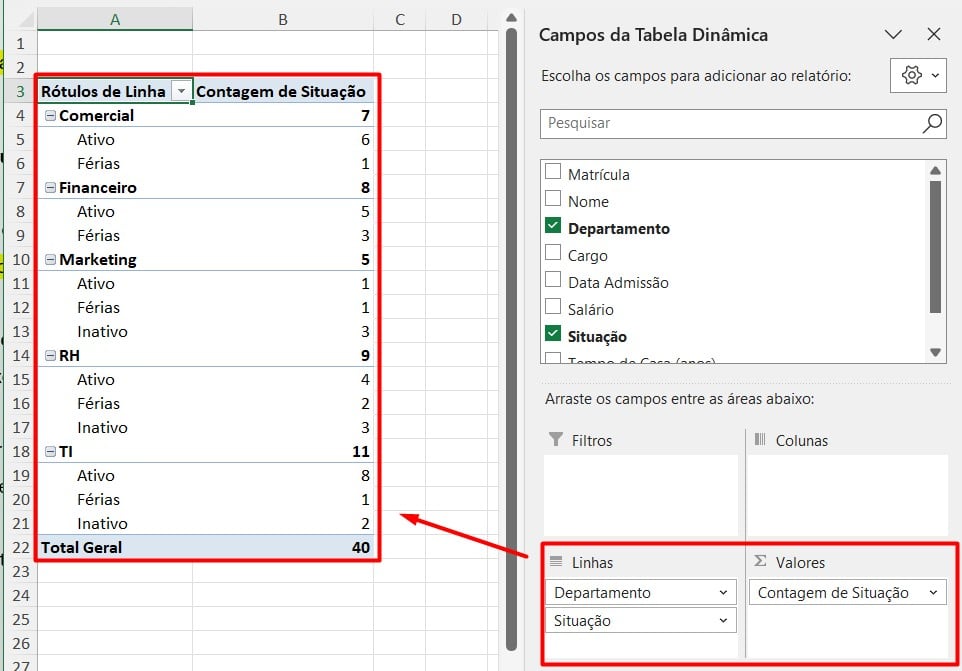962x671 pixels.
Task: Open Departamento dropdown in Linhas area
Action: tap(723, 592)
